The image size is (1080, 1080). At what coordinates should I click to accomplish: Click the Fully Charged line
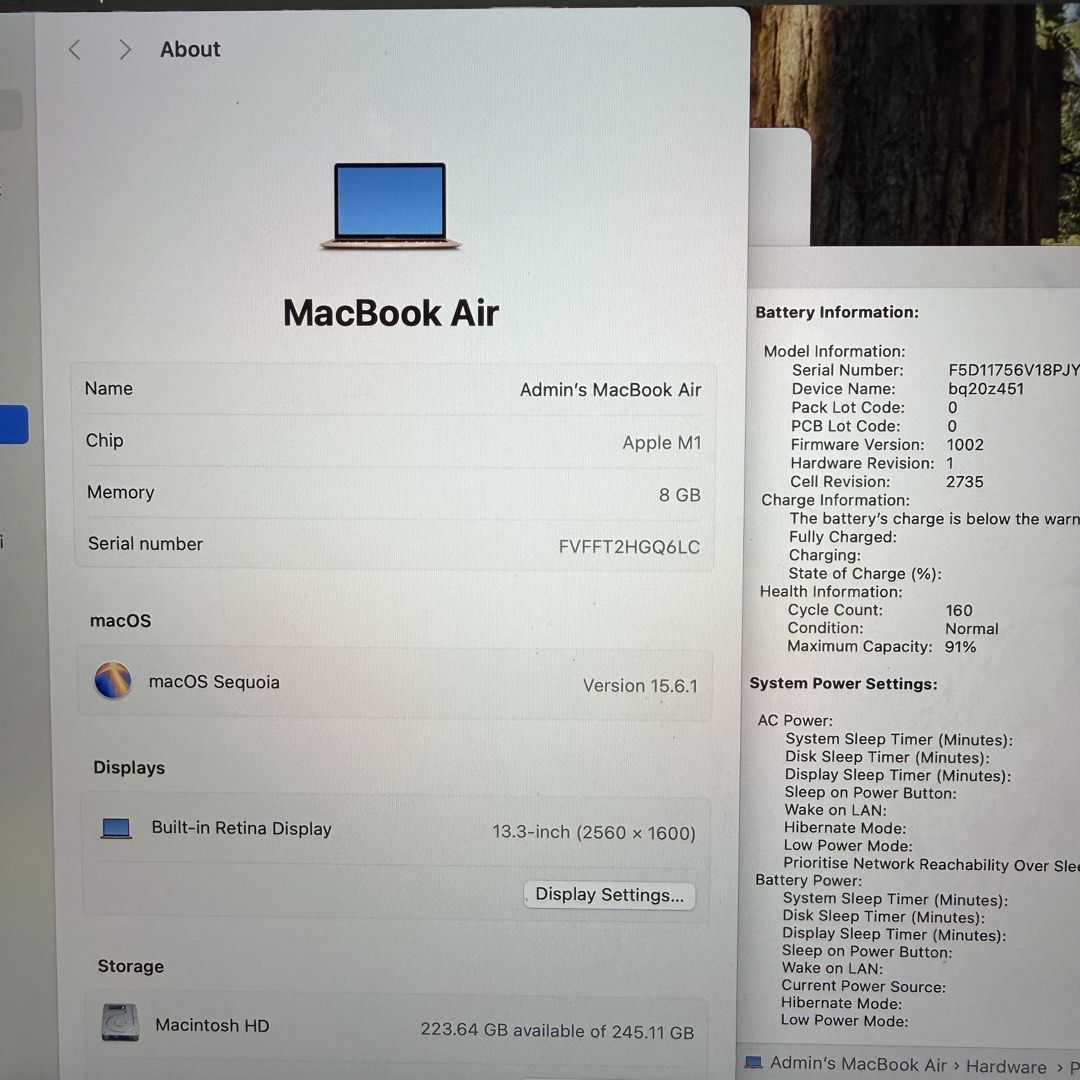click(x=842, y=537)
